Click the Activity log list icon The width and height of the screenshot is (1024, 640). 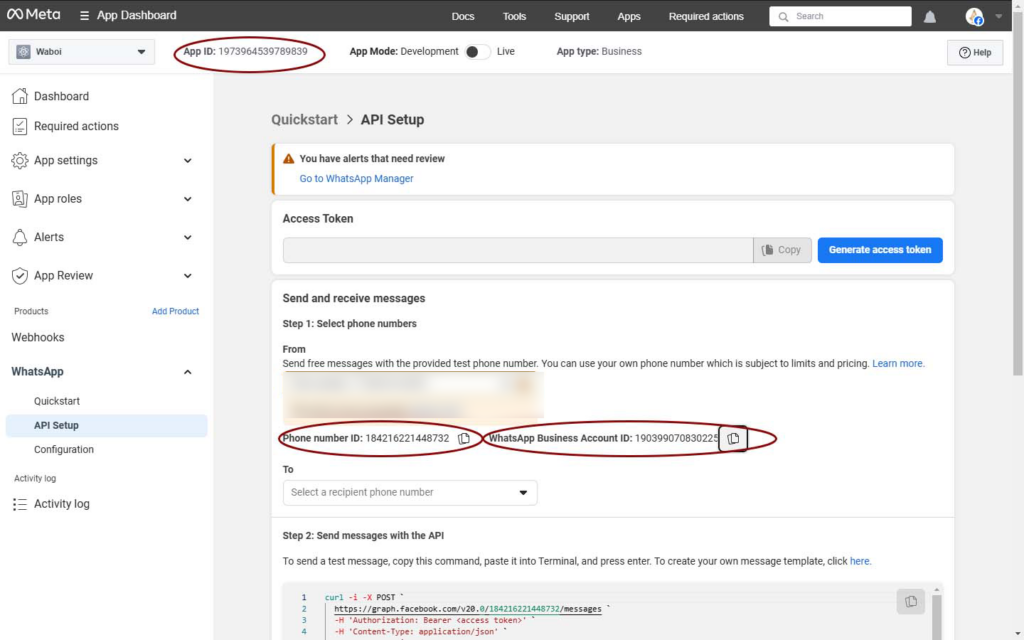20,504
